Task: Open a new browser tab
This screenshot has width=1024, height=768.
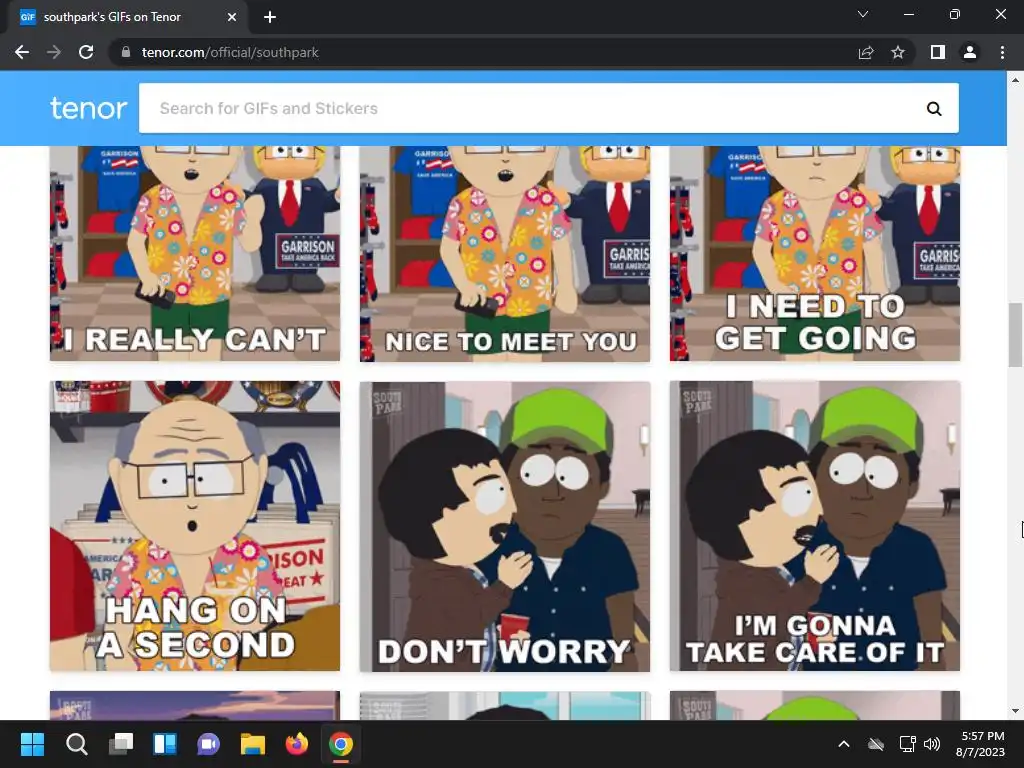Action: coord(270,17)
